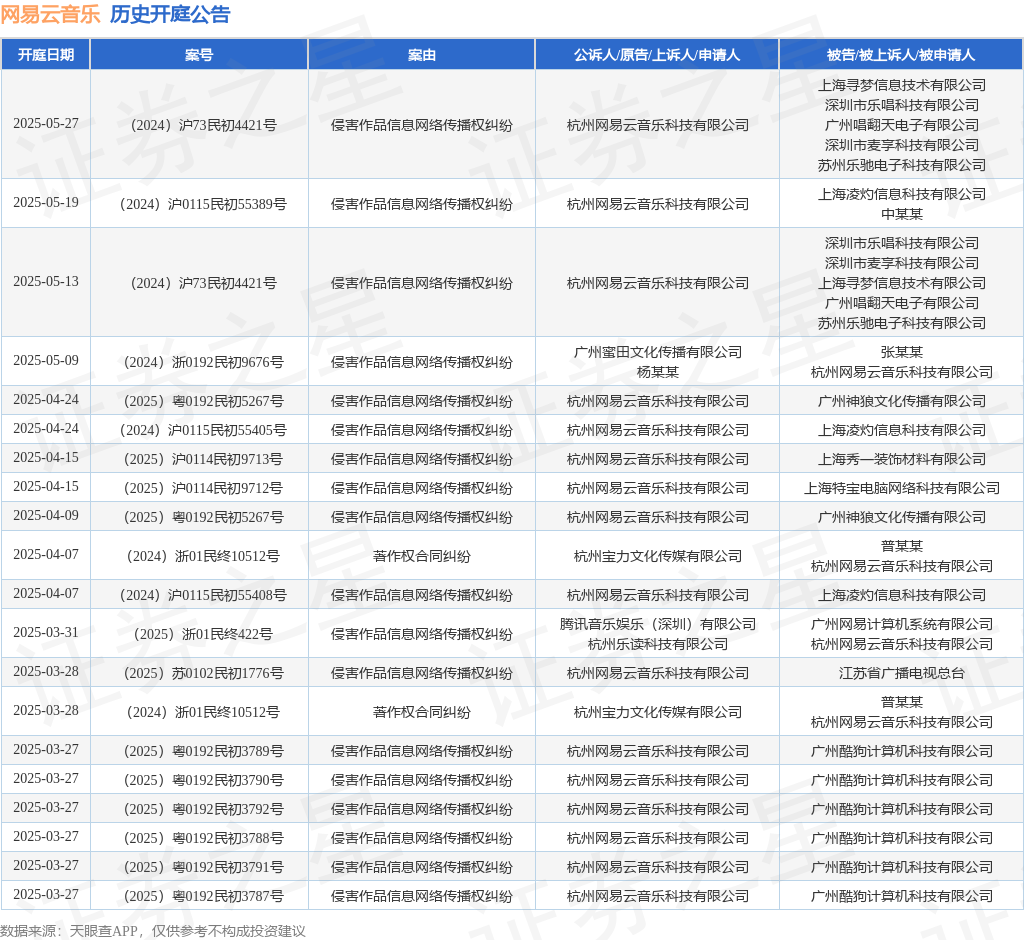
Task: Click the 被告/被上诉人/被申请人 column header
Action: coord(901,55)
